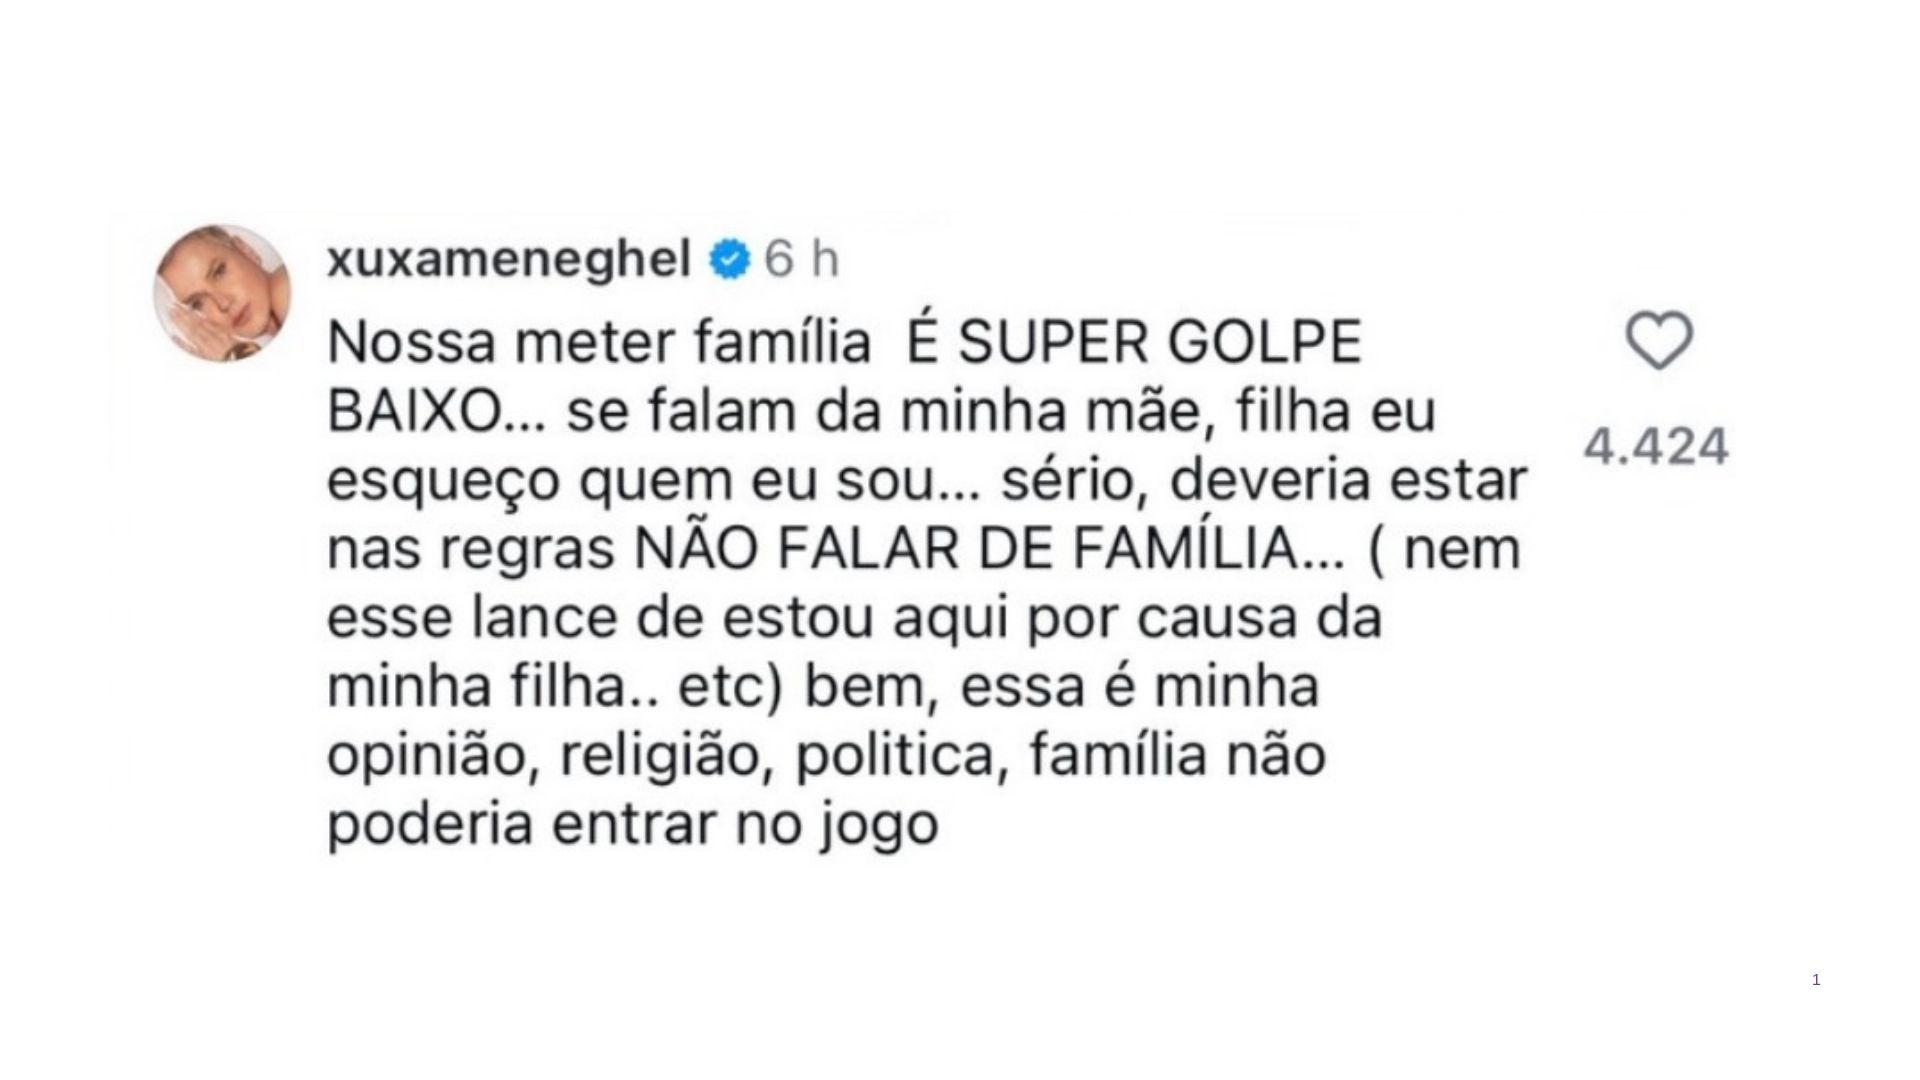Click the blue verified badge
Image resolution: width=1920 pixels, height=1080 pixels.
[729, 260]
